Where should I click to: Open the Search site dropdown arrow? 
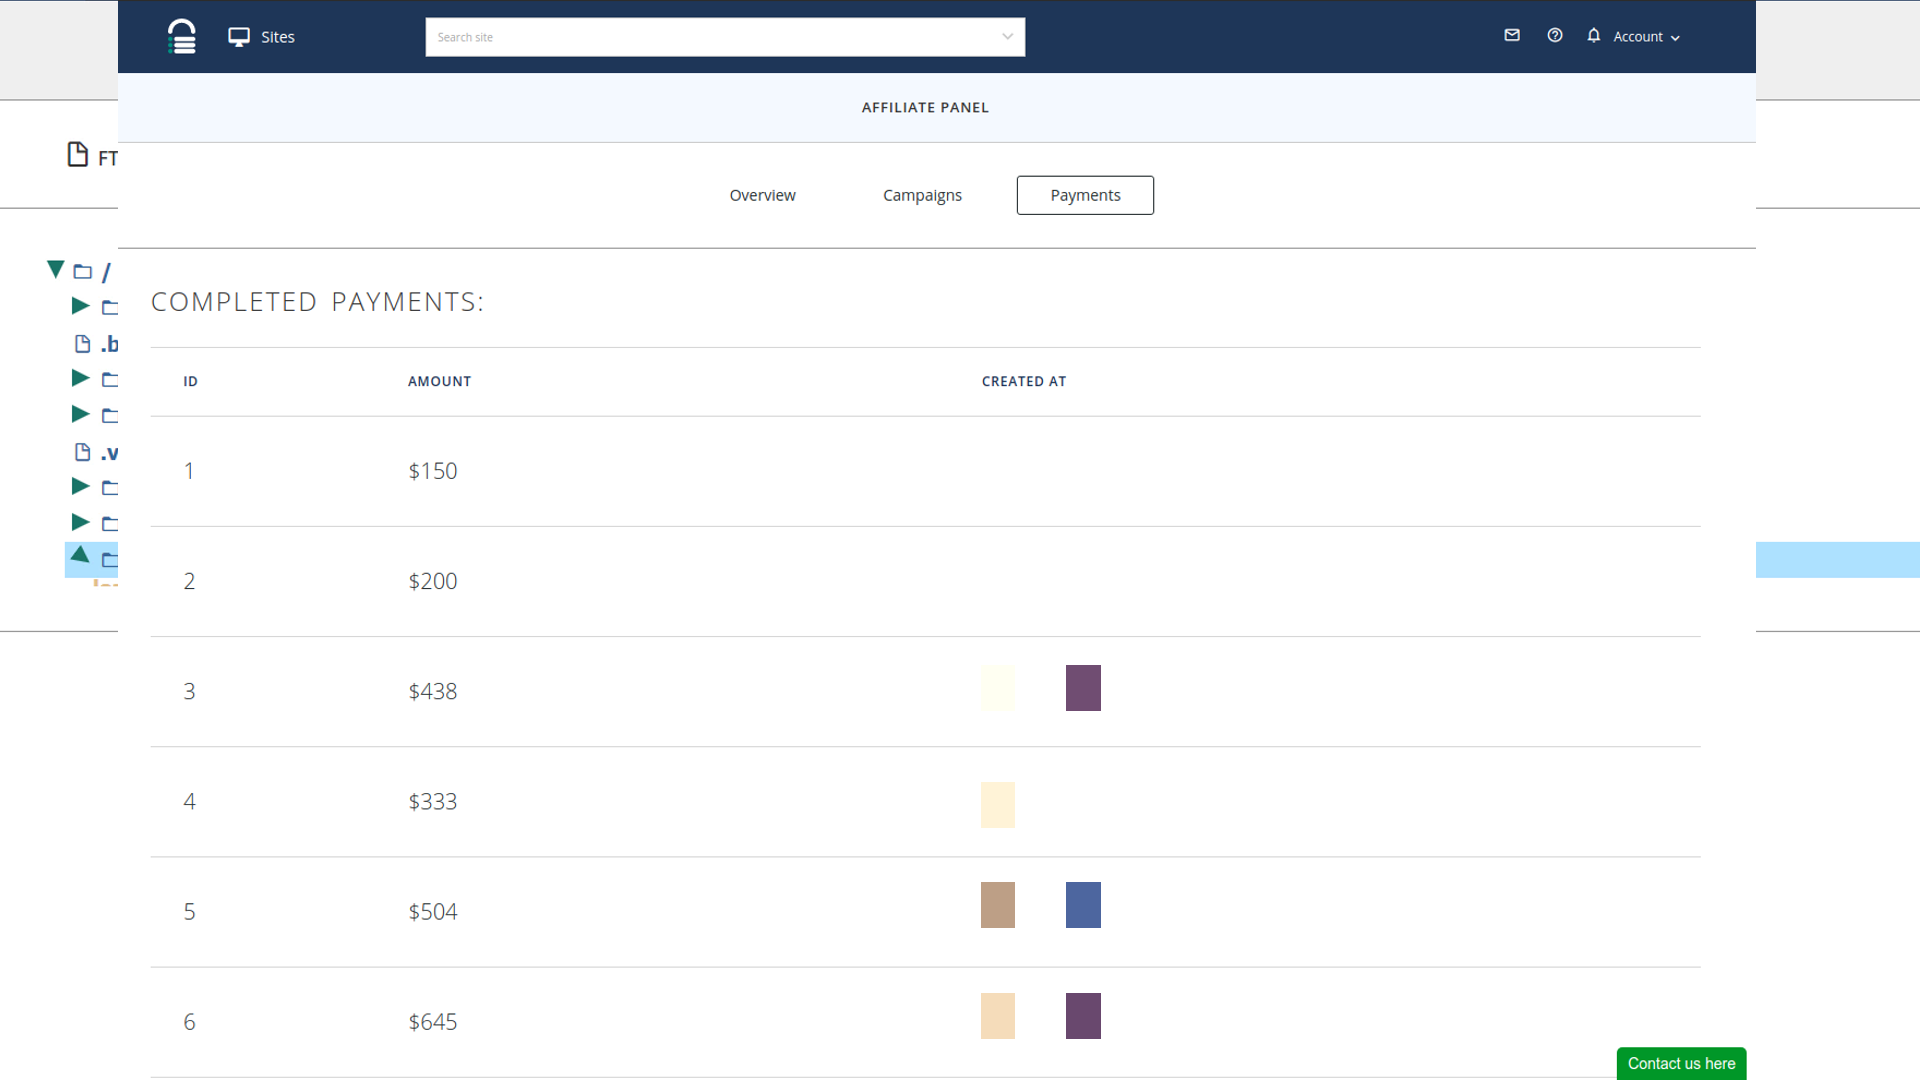1007,37
